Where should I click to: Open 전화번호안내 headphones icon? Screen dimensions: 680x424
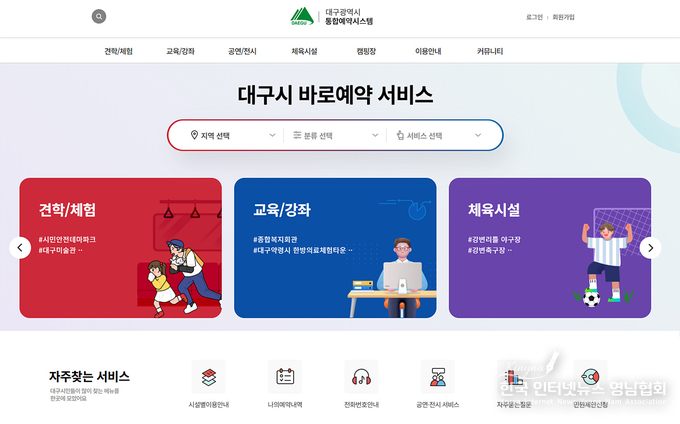361,377
